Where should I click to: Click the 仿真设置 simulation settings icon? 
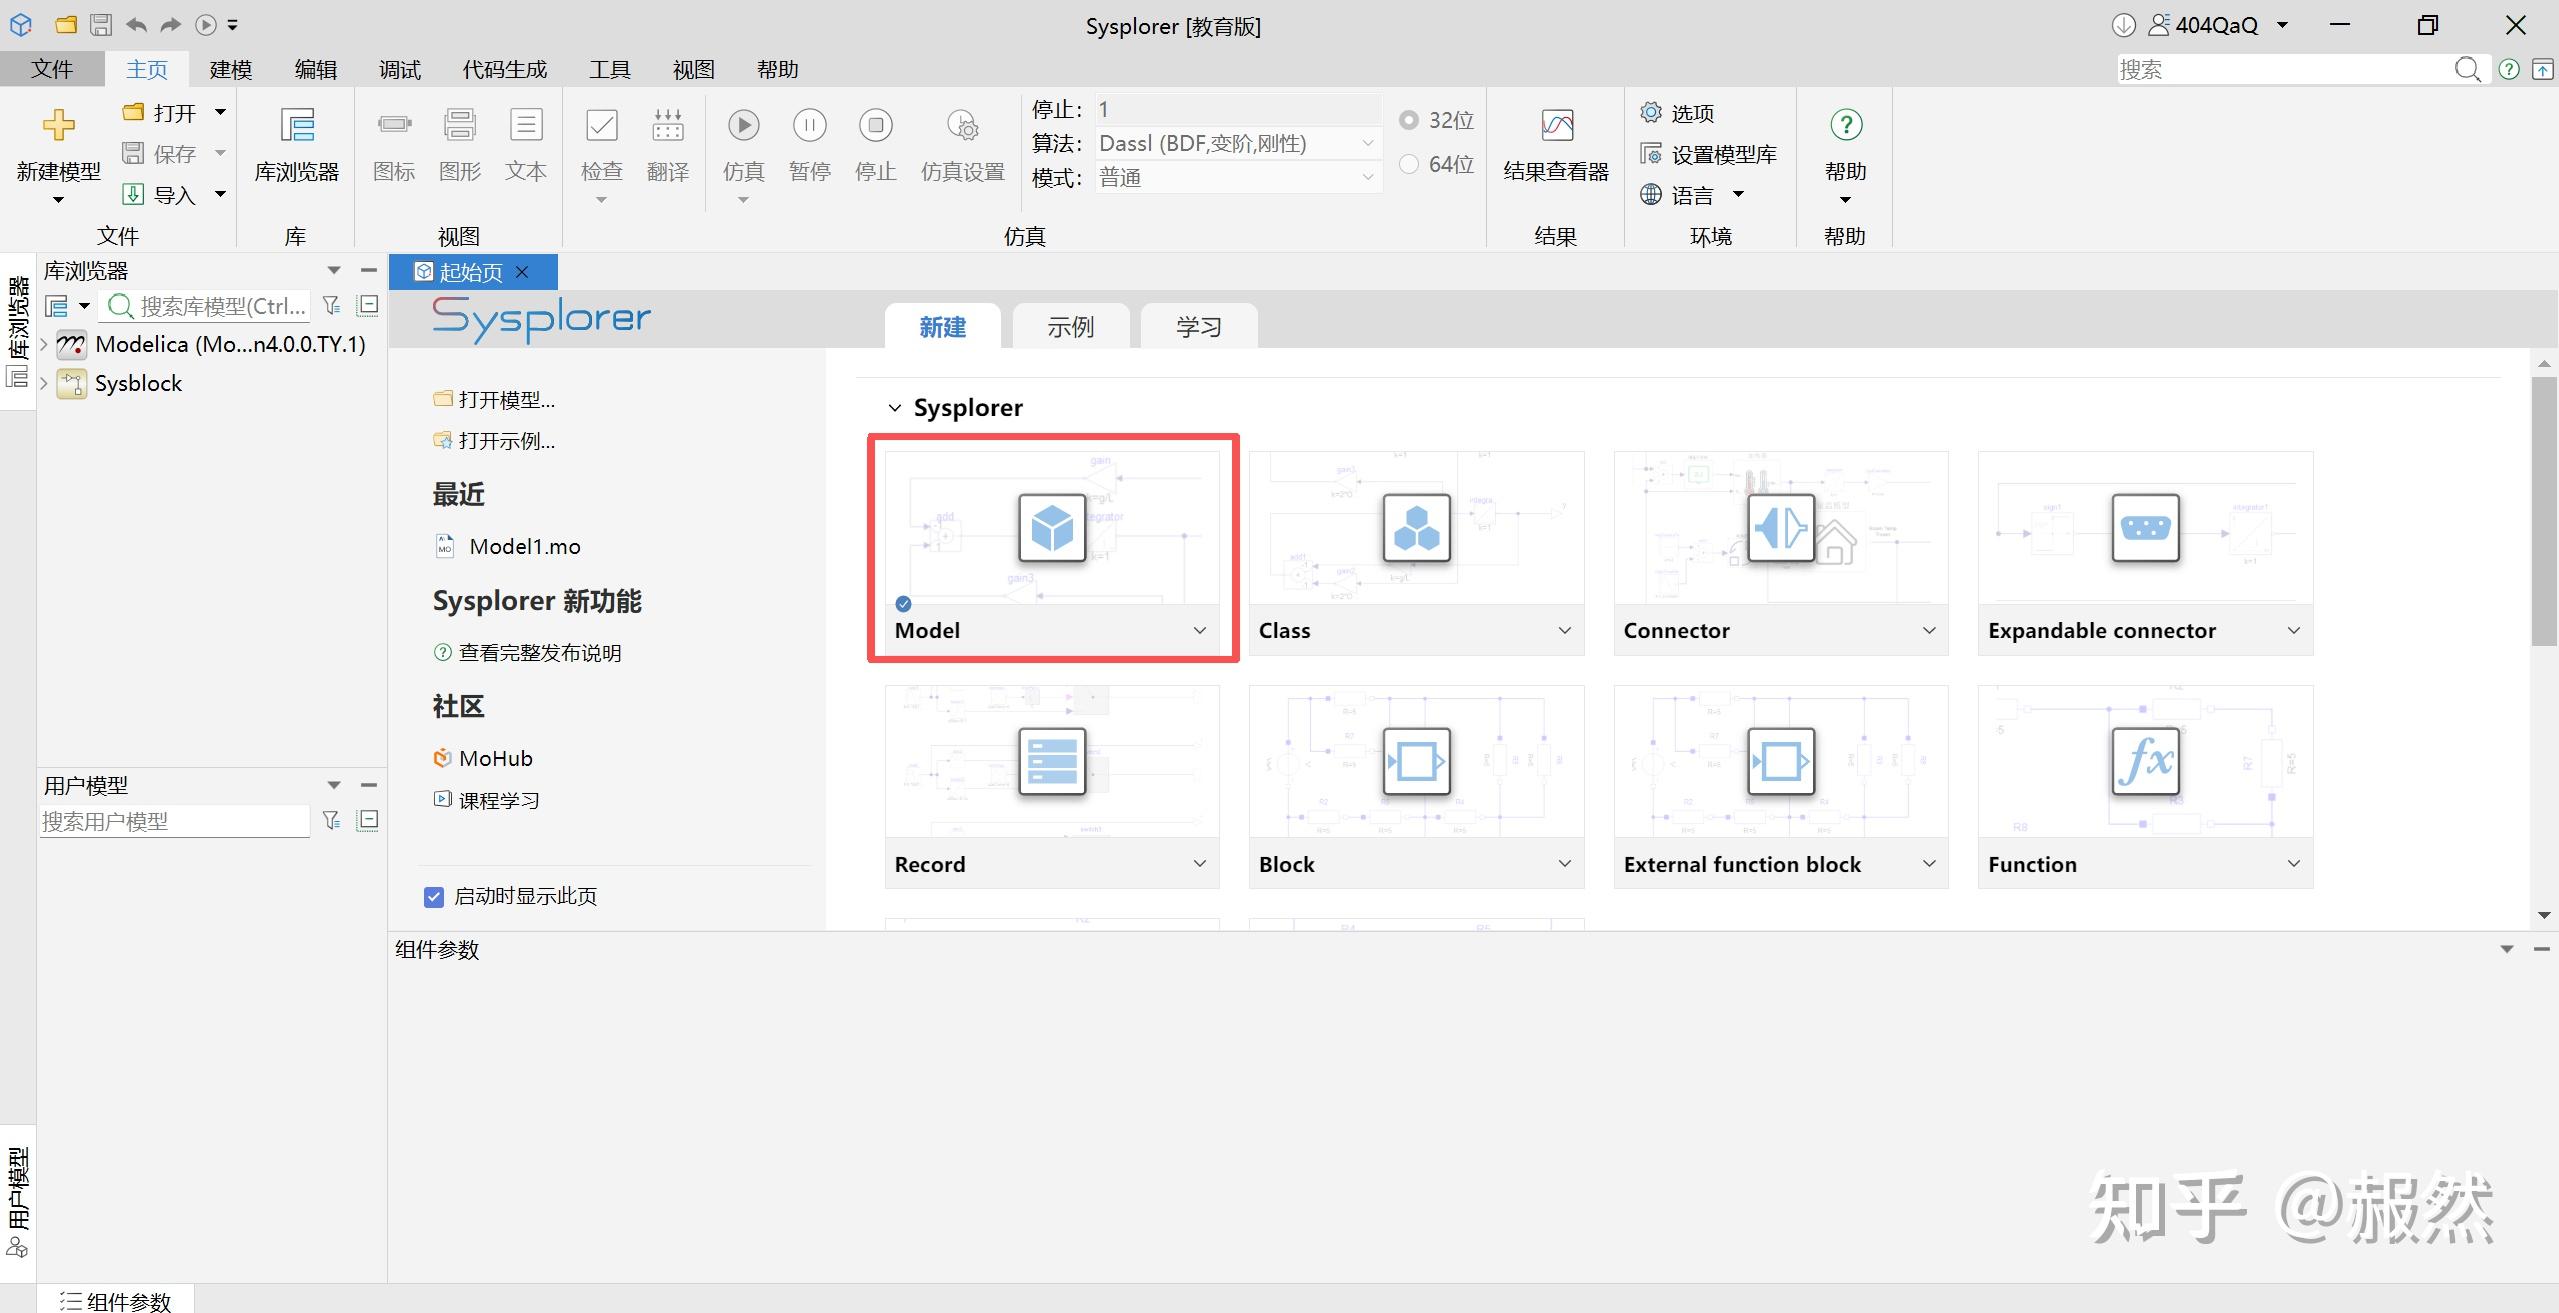(x=962, y=126)
